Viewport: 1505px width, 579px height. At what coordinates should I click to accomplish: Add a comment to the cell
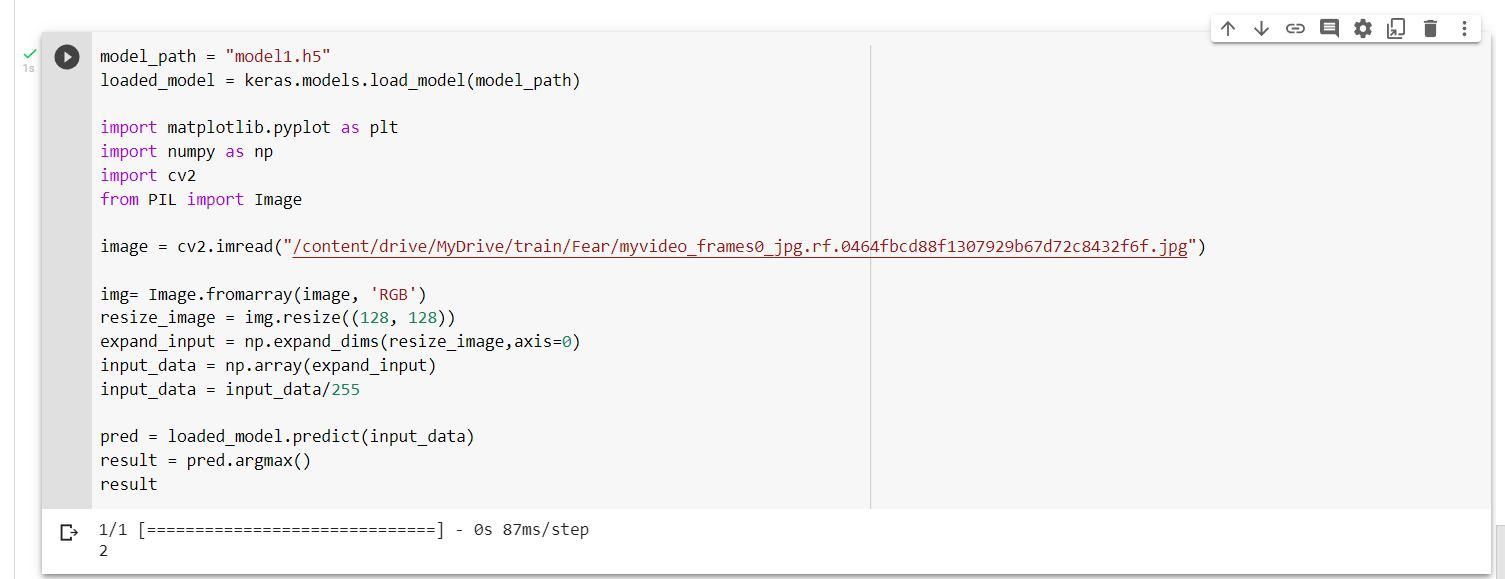(1329, 29)
